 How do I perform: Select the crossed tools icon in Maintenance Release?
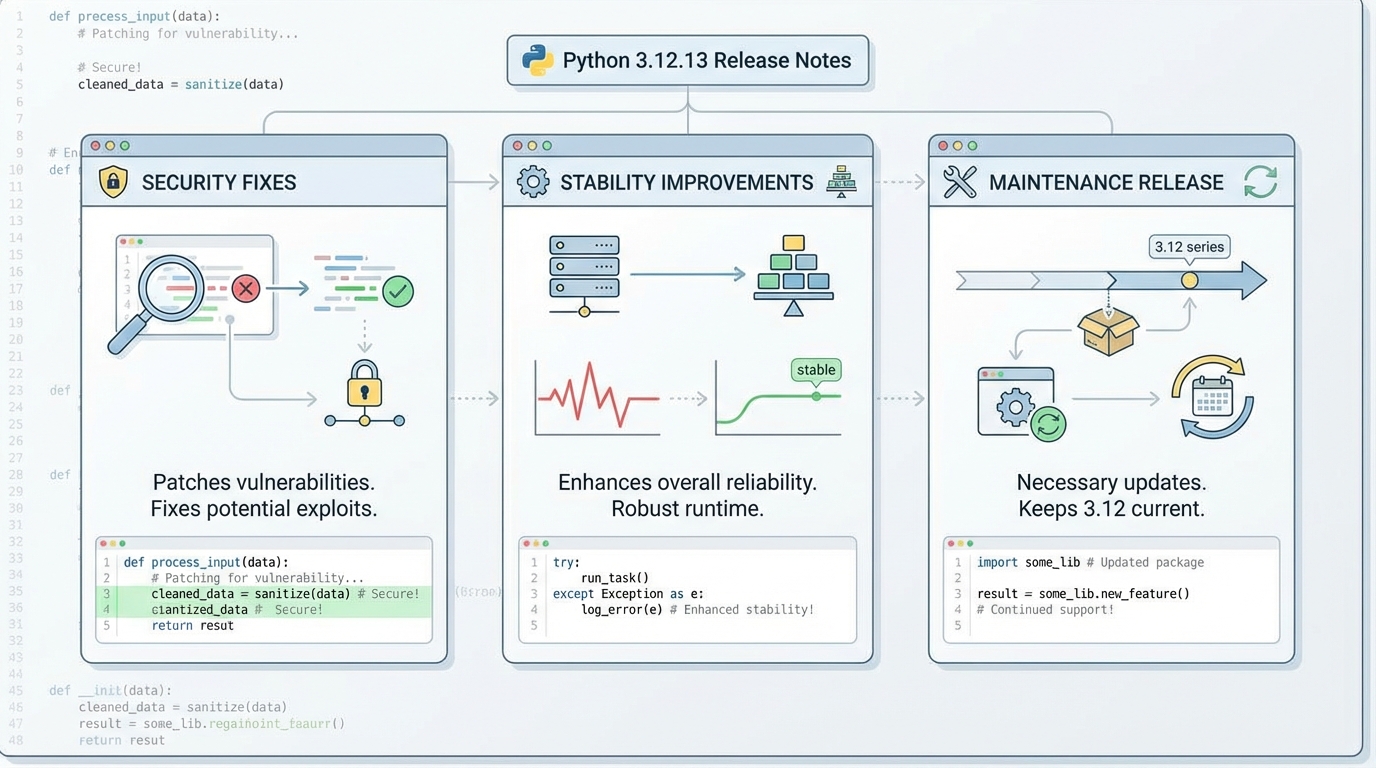pos(959,182)
